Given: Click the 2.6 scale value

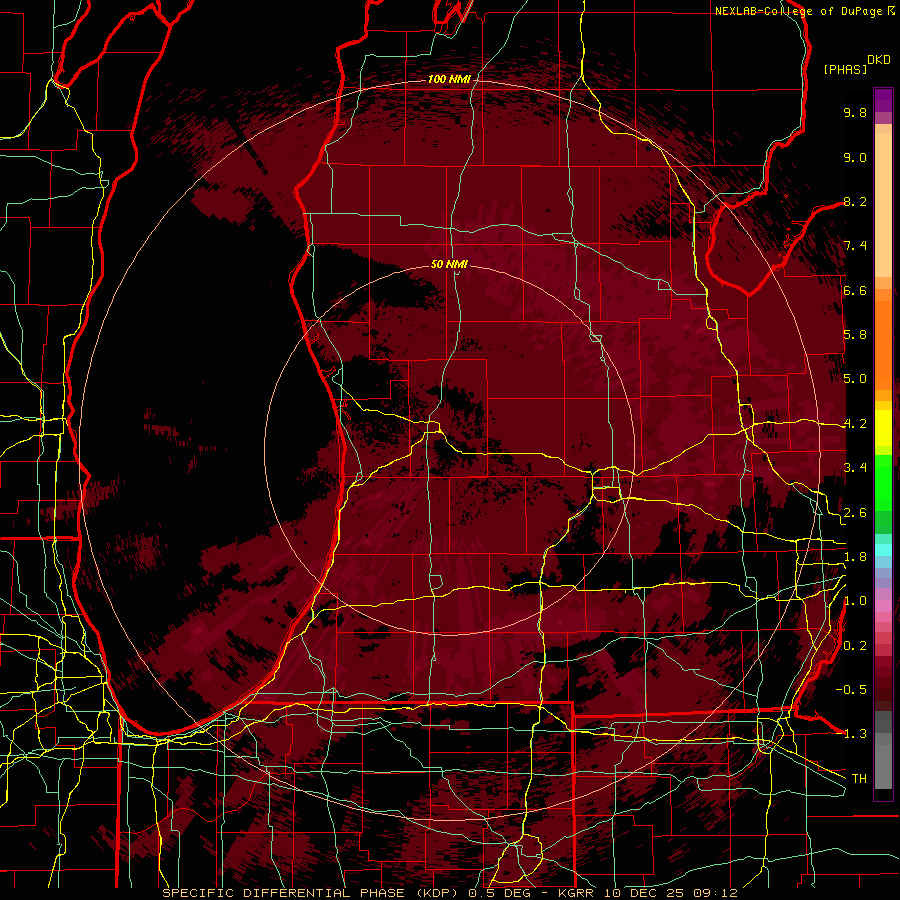Looking at the screenshot, I should (x=855, y=513).
